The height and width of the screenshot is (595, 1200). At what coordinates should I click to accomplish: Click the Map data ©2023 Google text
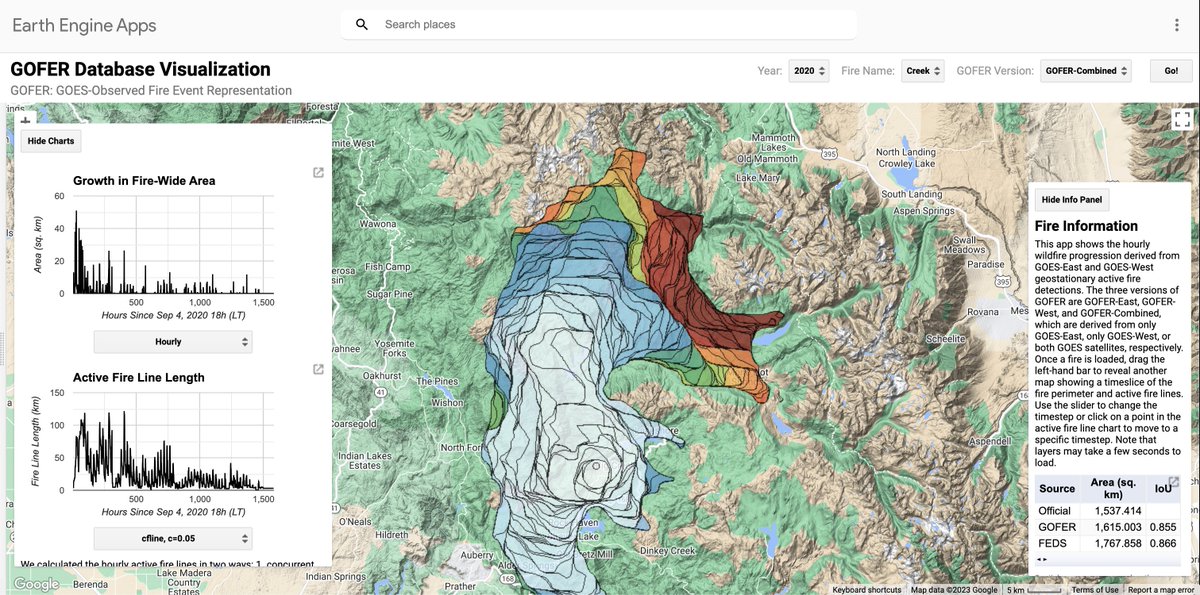(953, 590)
